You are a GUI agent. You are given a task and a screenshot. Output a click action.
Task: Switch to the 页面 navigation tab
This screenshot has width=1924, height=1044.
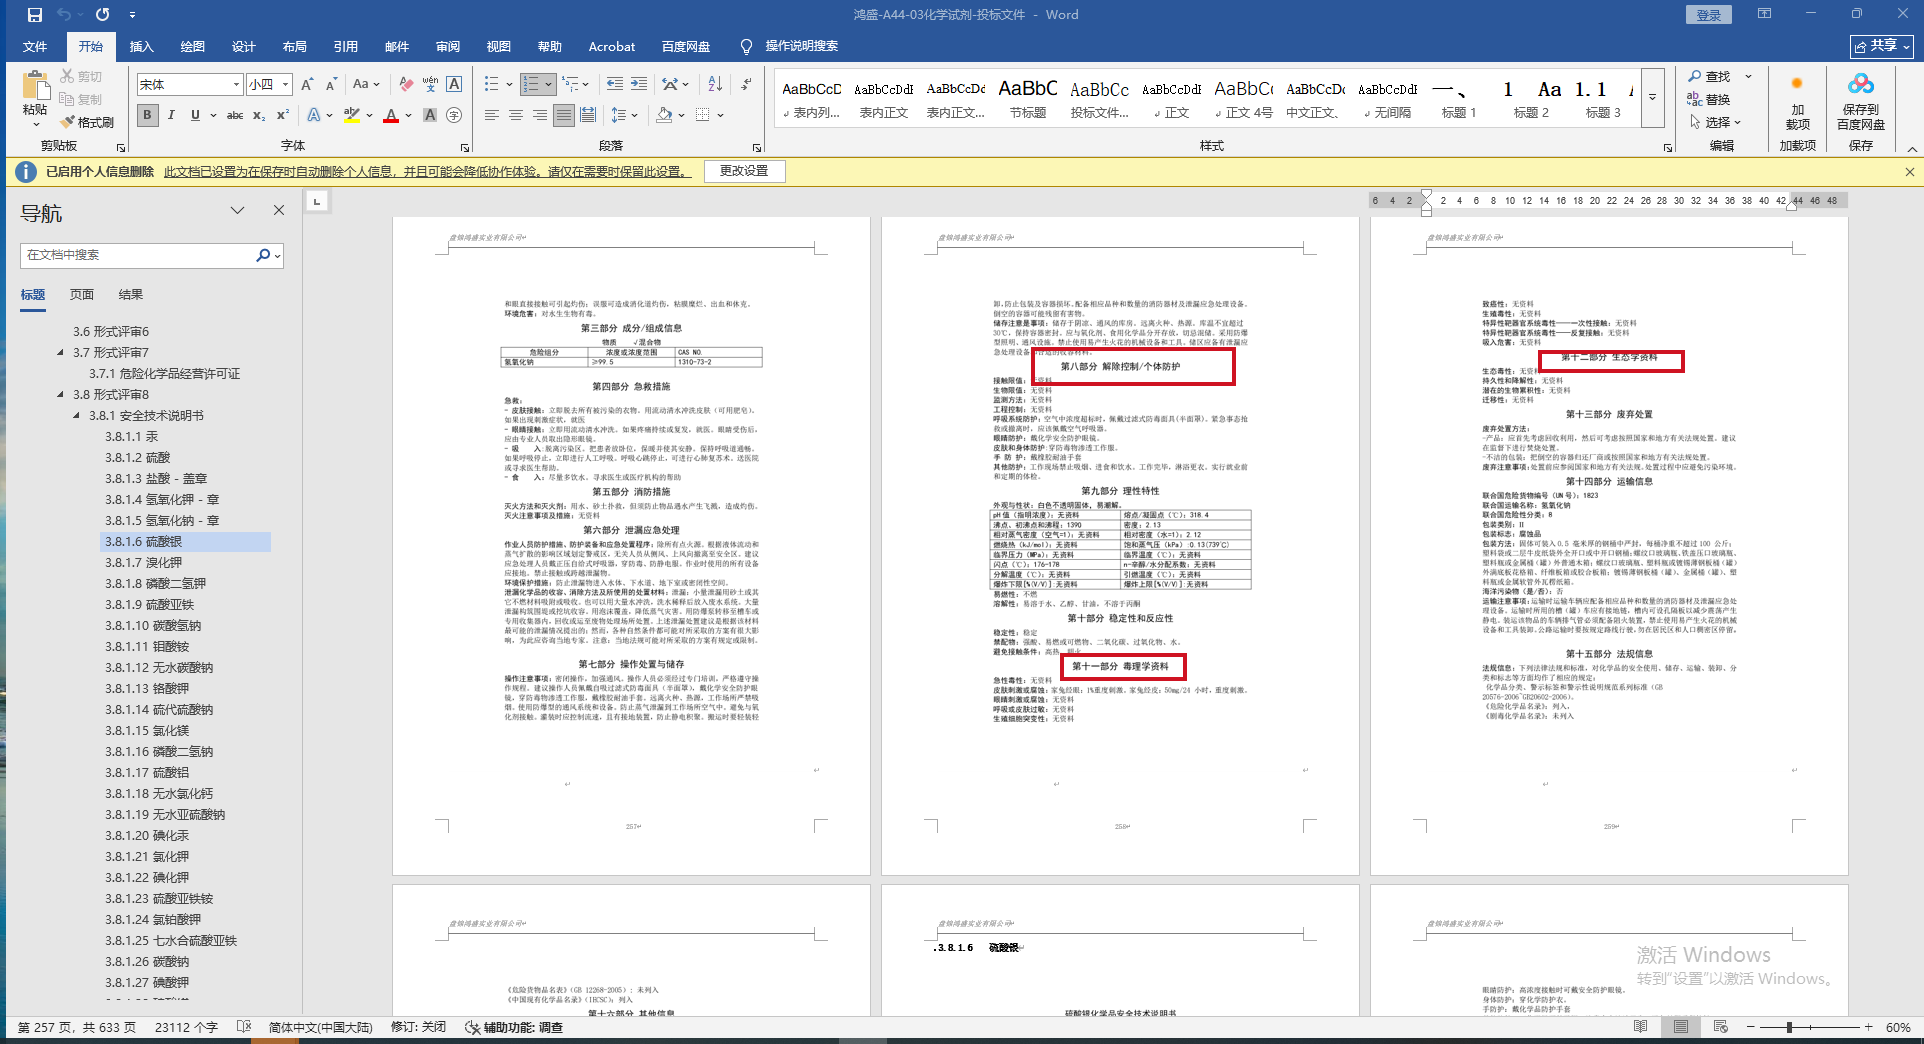click(x=82, y=295)
